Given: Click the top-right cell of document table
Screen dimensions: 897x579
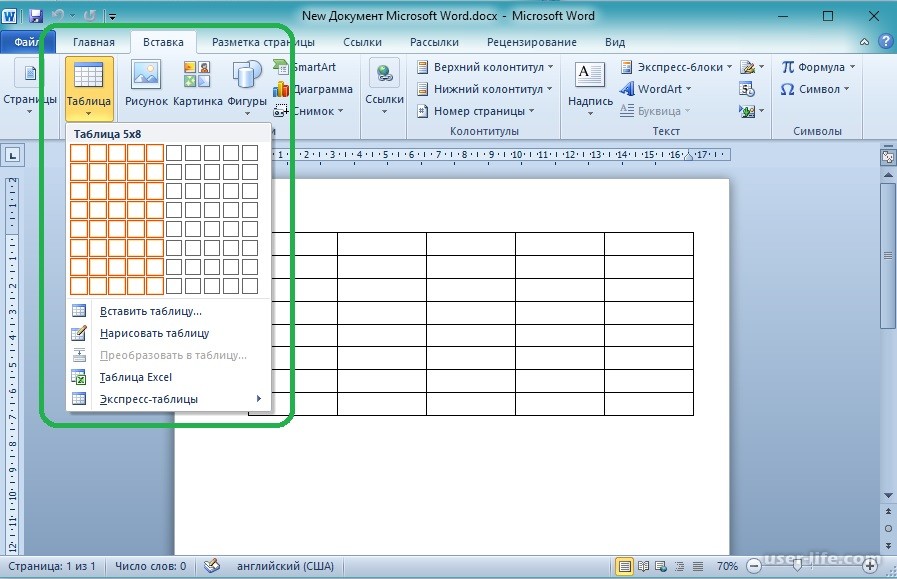Looking at the screenshot, I should coord(649,244).
